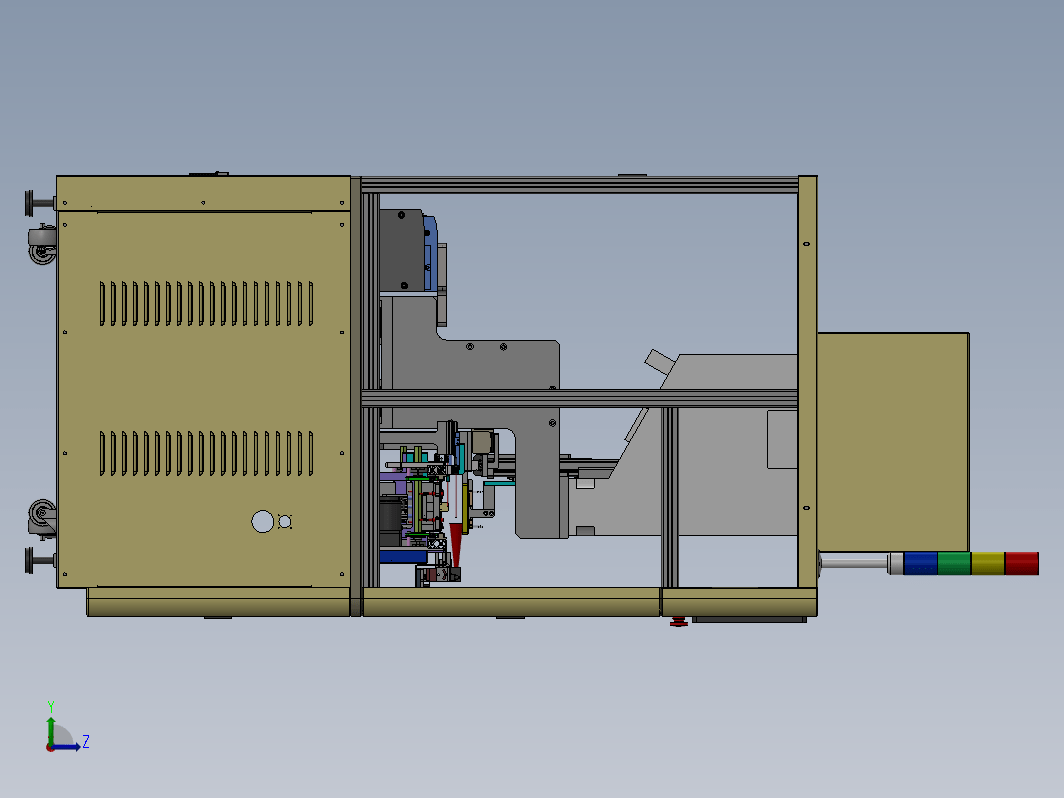Screen dimensions: 1064x798
Task: Select the large circular hole on the cabinet panel
Action: coord(263,521)
